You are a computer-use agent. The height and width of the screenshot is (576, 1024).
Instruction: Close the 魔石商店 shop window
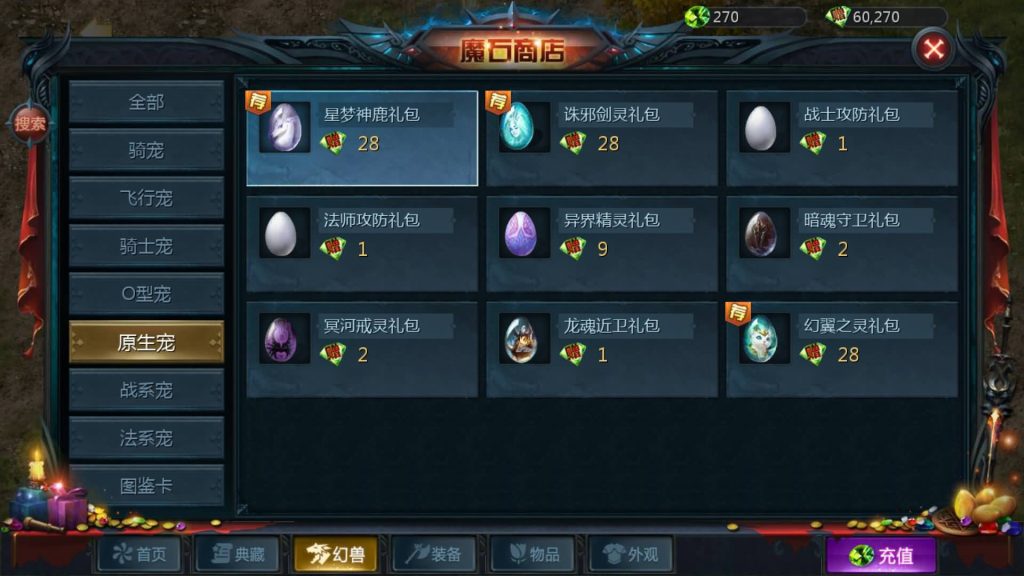coord(933,49)
